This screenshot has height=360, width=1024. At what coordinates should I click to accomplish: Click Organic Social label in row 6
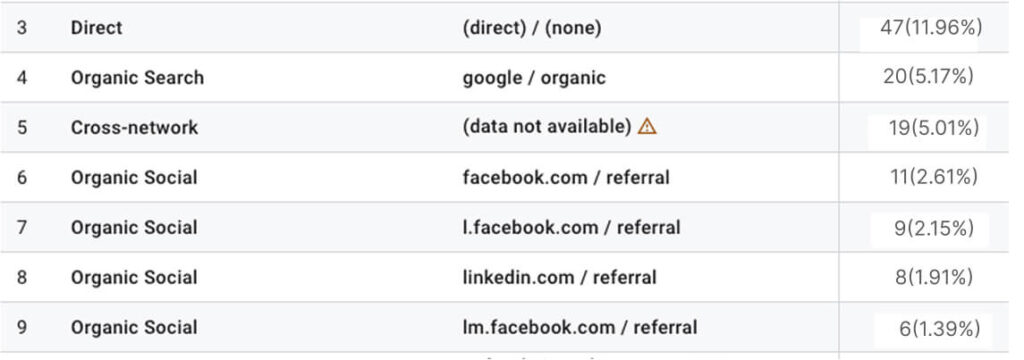point(134,177)
